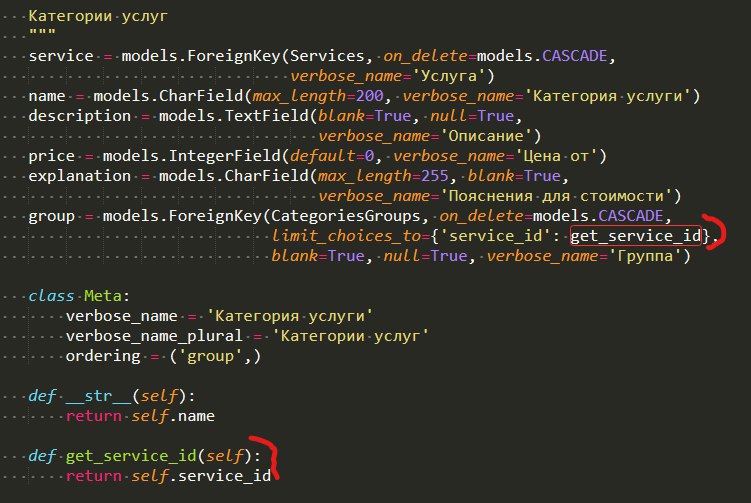The image size is (751, 503).
Task: Click 'max_length=255' argument
Action: pos(383,176)
